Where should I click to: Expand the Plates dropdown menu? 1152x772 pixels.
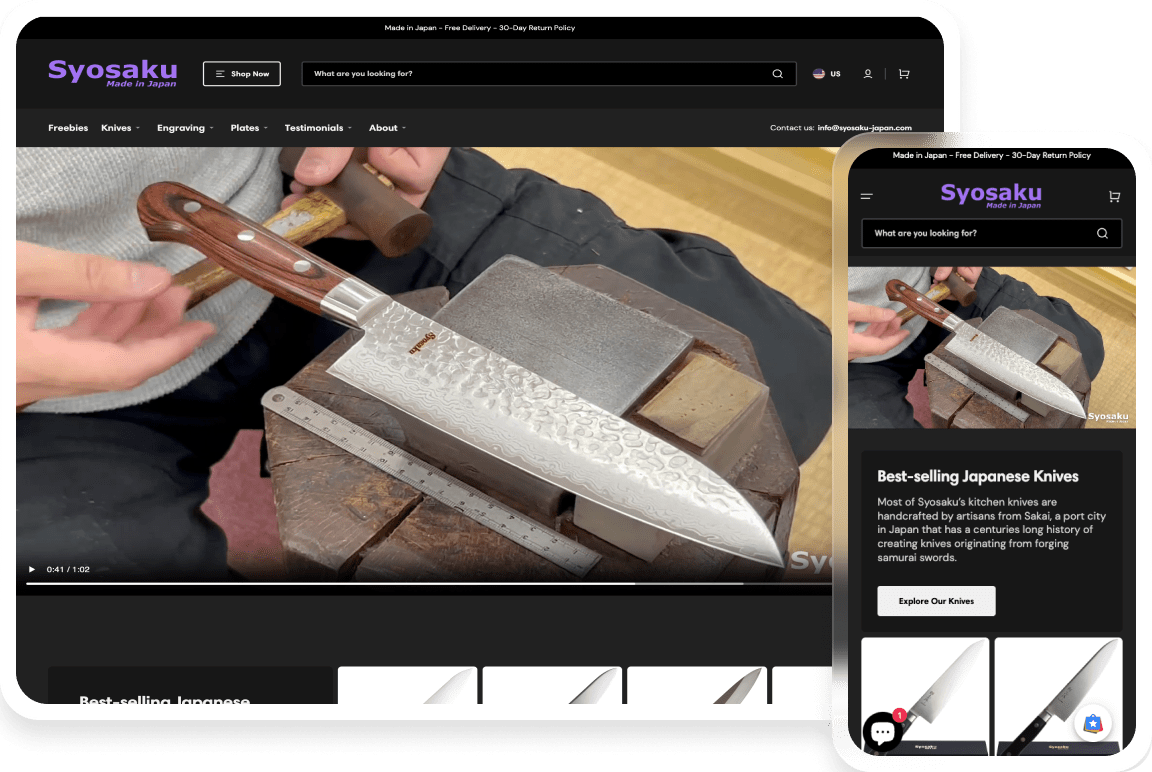249,128
